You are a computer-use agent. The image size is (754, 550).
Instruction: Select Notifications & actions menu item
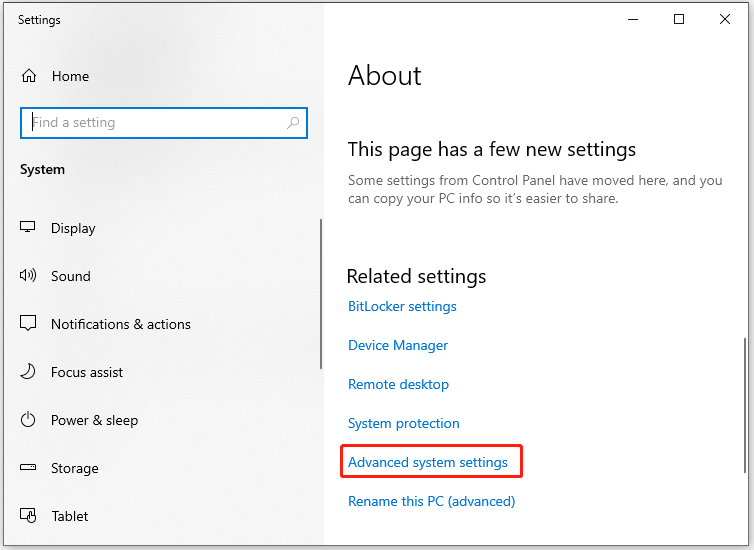pyautogui.click(x=120, y=324)
